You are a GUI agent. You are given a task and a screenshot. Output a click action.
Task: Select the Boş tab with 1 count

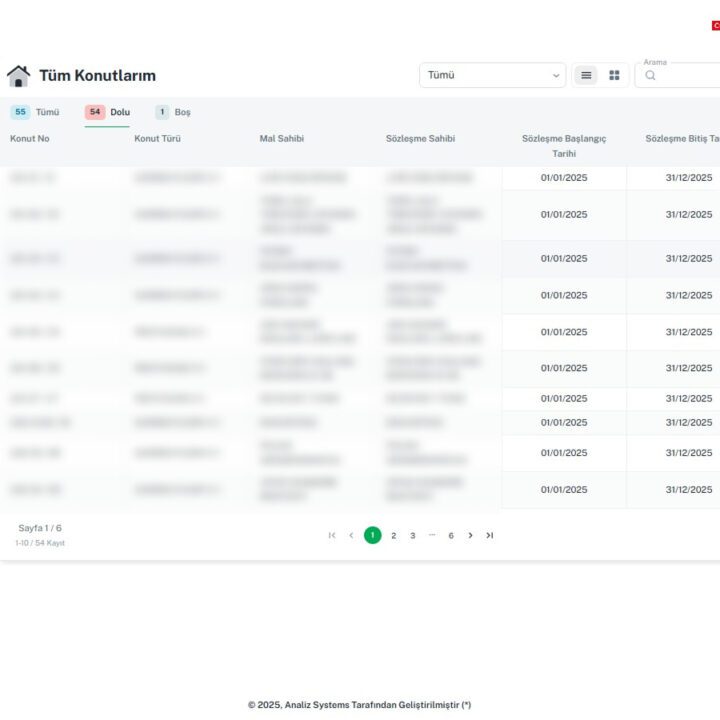173,112
